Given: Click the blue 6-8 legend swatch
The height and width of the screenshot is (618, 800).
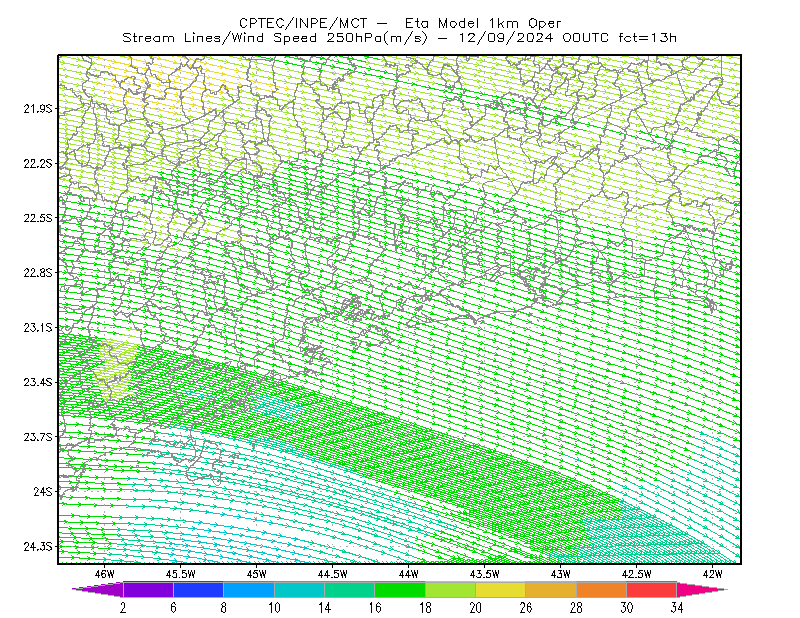Looking at the screenshot, I should click(x=198, y=589).
